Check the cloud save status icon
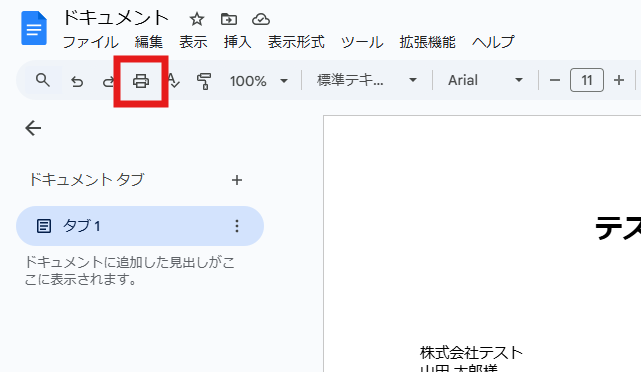Image resolution: width=641 pixels, height=372 pixels. coord(261,19)
